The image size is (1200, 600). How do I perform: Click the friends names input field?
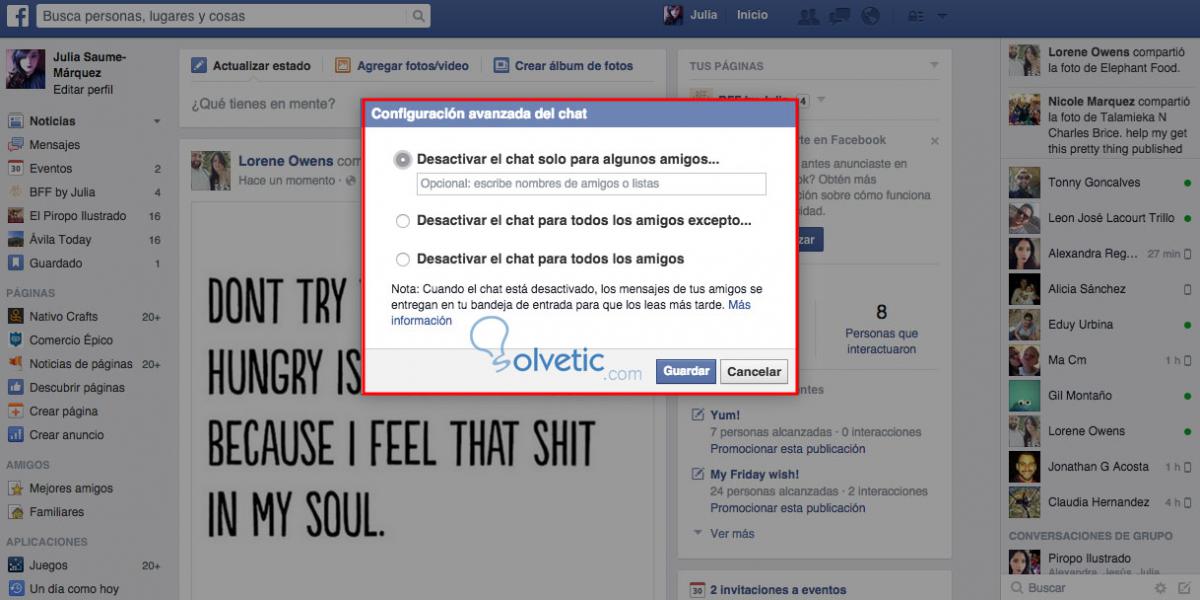pos(591,184)
